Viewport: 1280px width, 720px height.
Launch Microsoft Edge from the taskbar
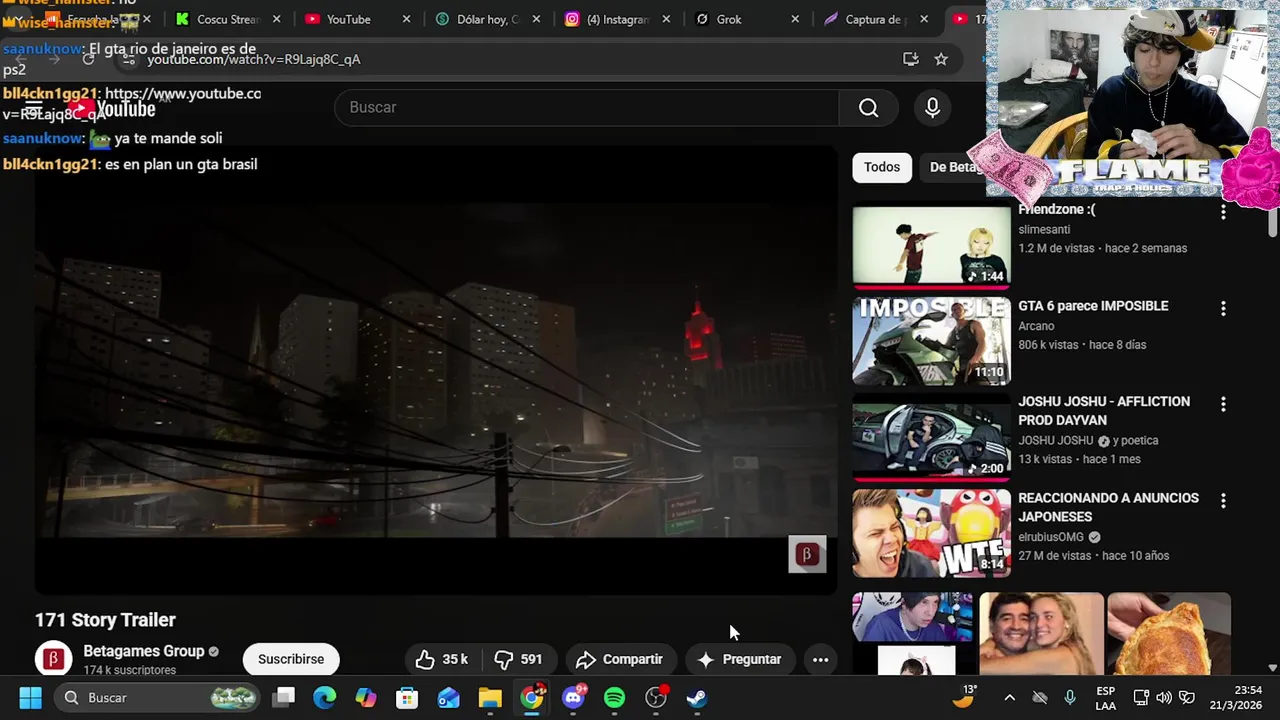tap(325, 698)
